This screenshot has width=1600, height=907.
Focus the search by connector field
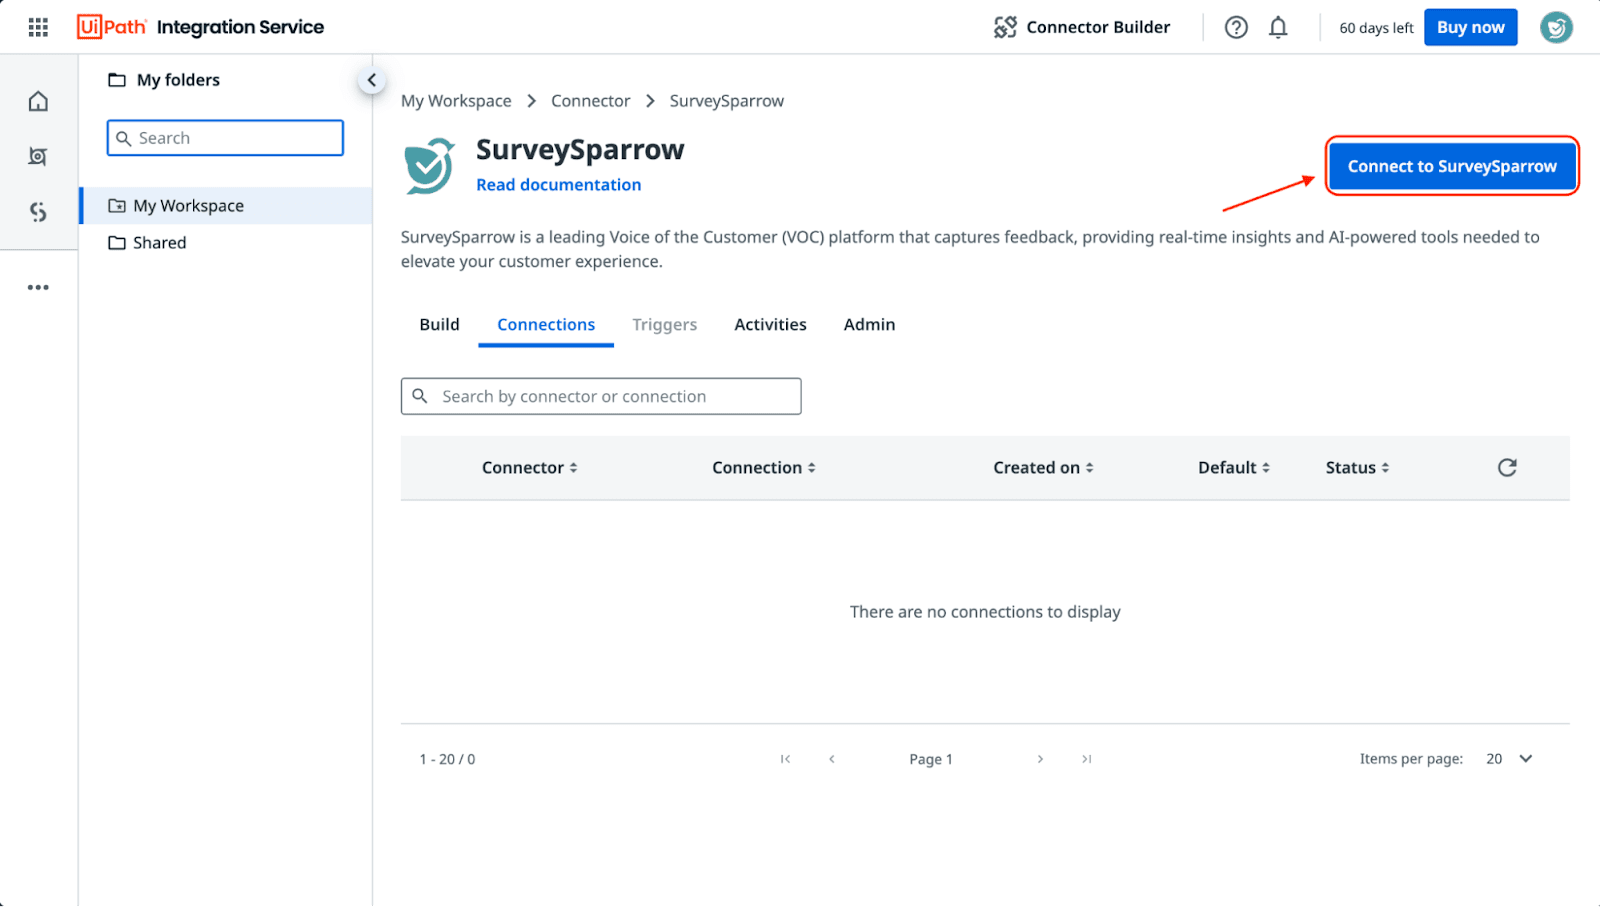click(615, 396)
